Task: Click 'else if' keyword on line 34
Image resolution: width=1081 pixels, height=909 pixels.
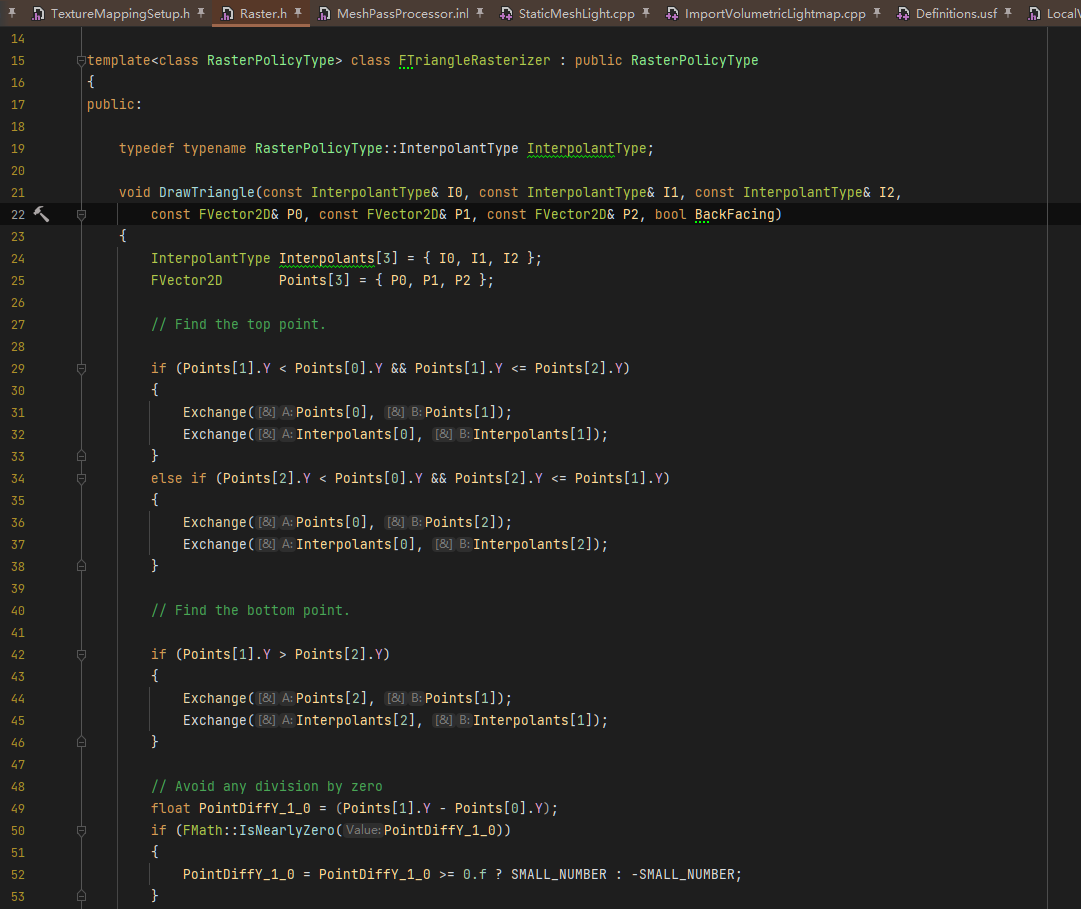Action: tap(179, 478)
